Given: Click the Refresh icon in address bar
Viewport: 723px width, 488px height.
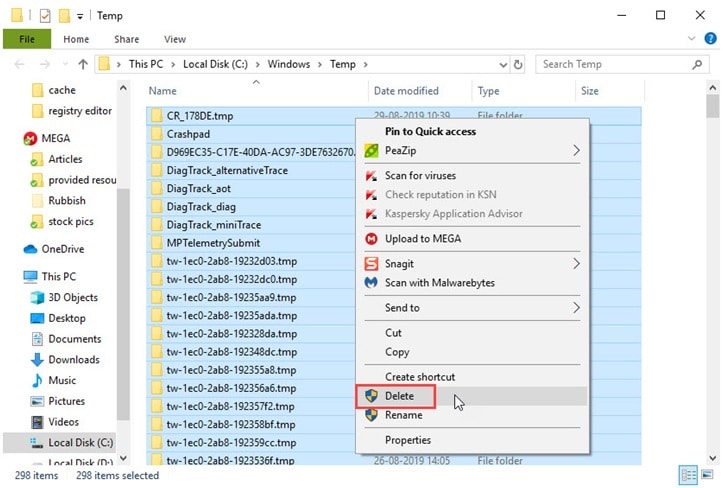Looking at the screenshot, I should click(x=518, y=65).
